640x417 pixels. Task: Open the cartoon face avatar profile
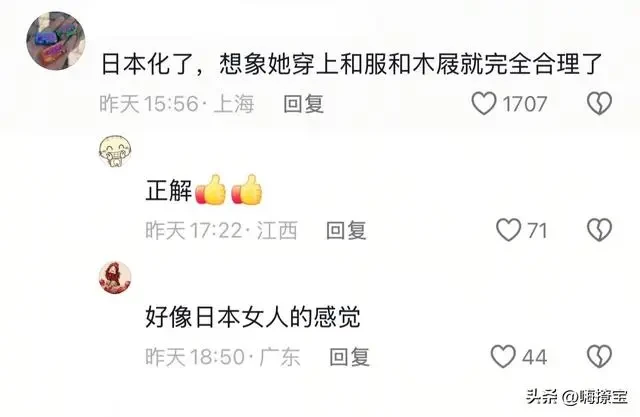pyautogui.click(x=116, y=151)
